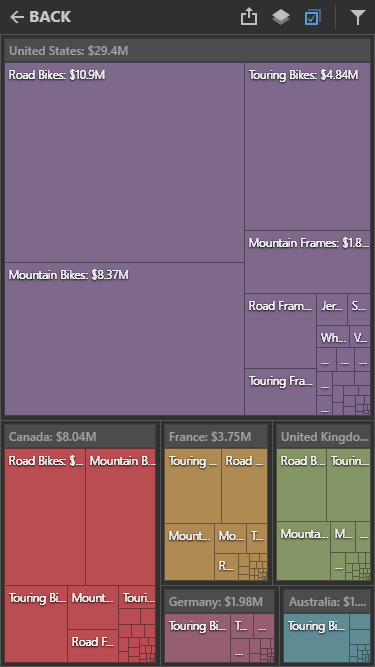Click the Germany $1.98M group header
The height and width of the screenshot is (667, 375).
219,601
